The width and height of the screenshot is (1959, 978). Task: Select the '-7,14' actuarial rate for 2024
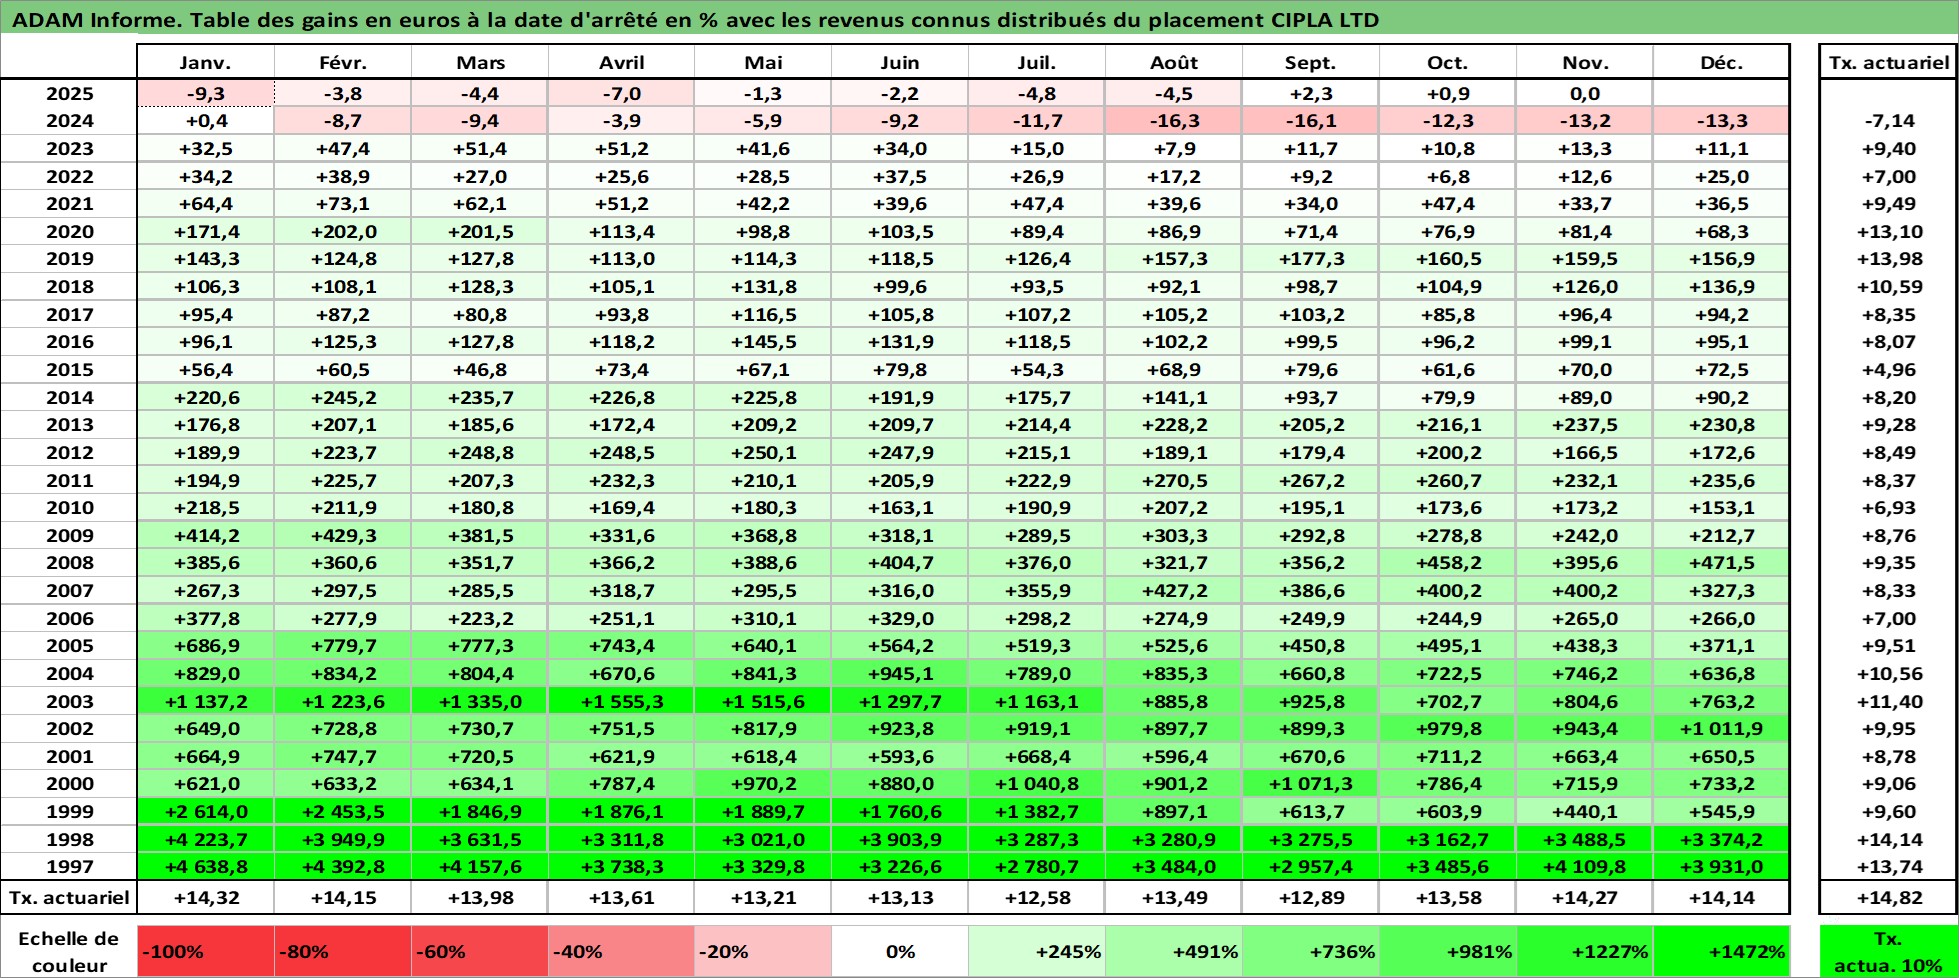click(x=1888, y=121)
